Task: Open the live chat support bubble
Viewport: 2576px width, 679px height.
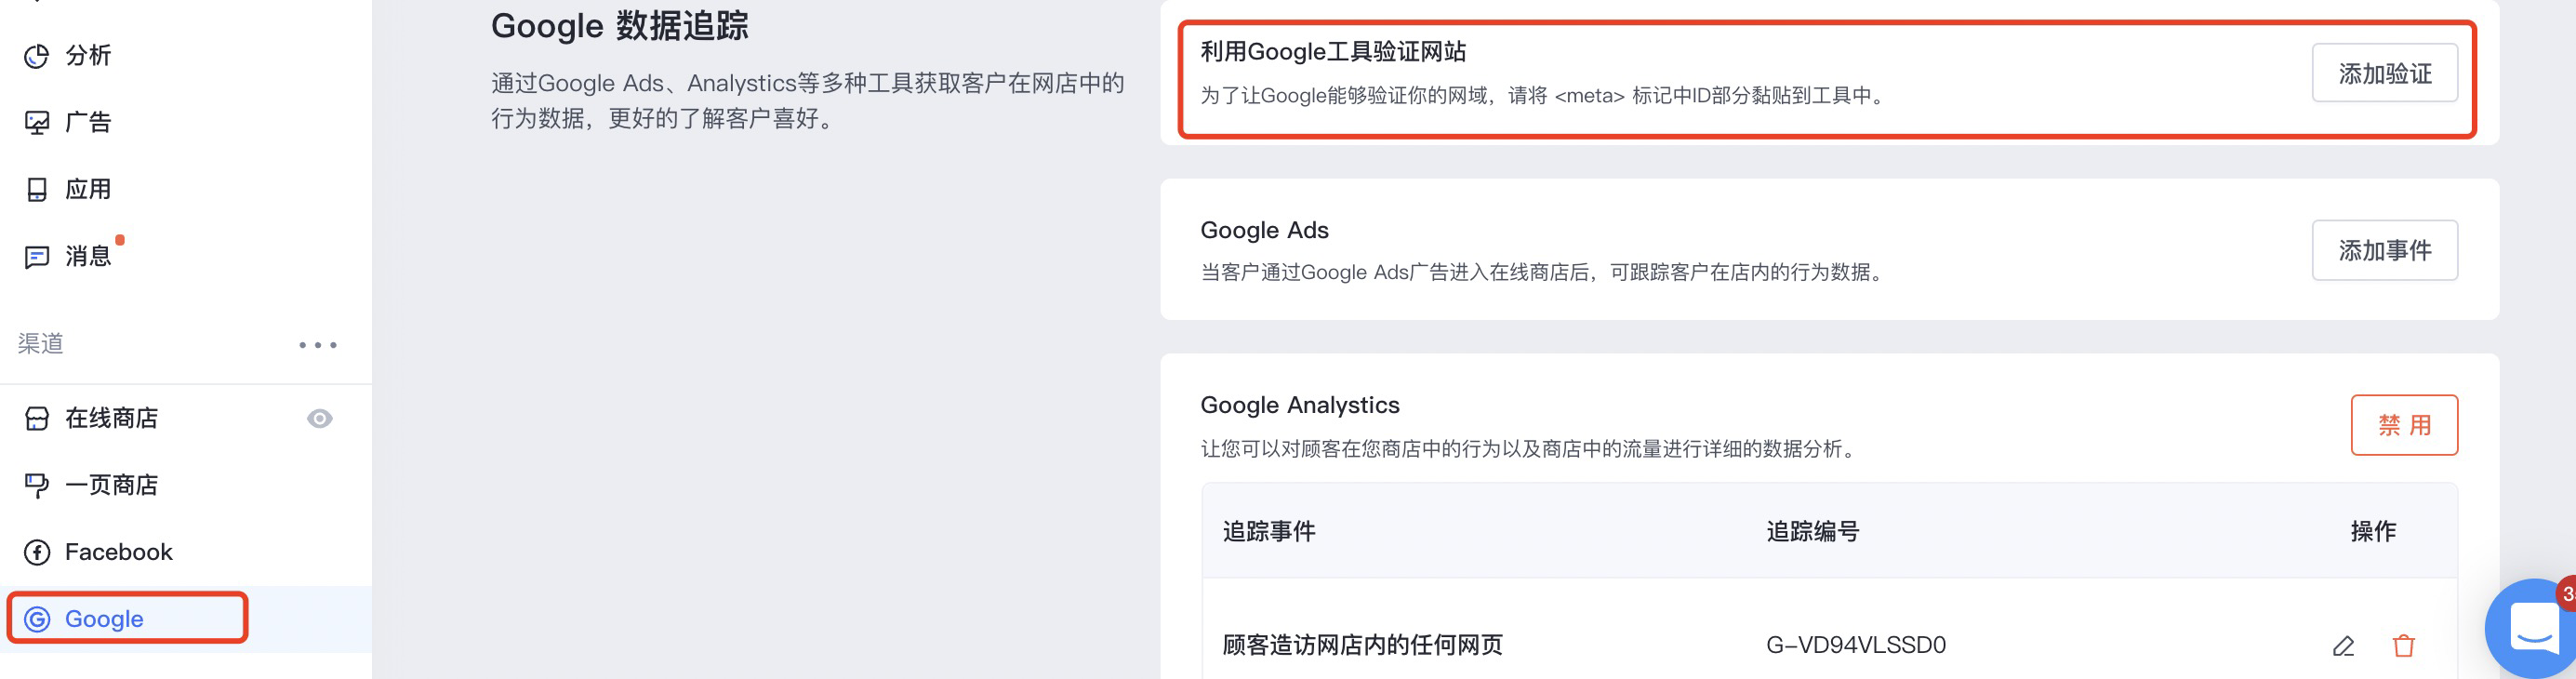Action: point(2533,630)
